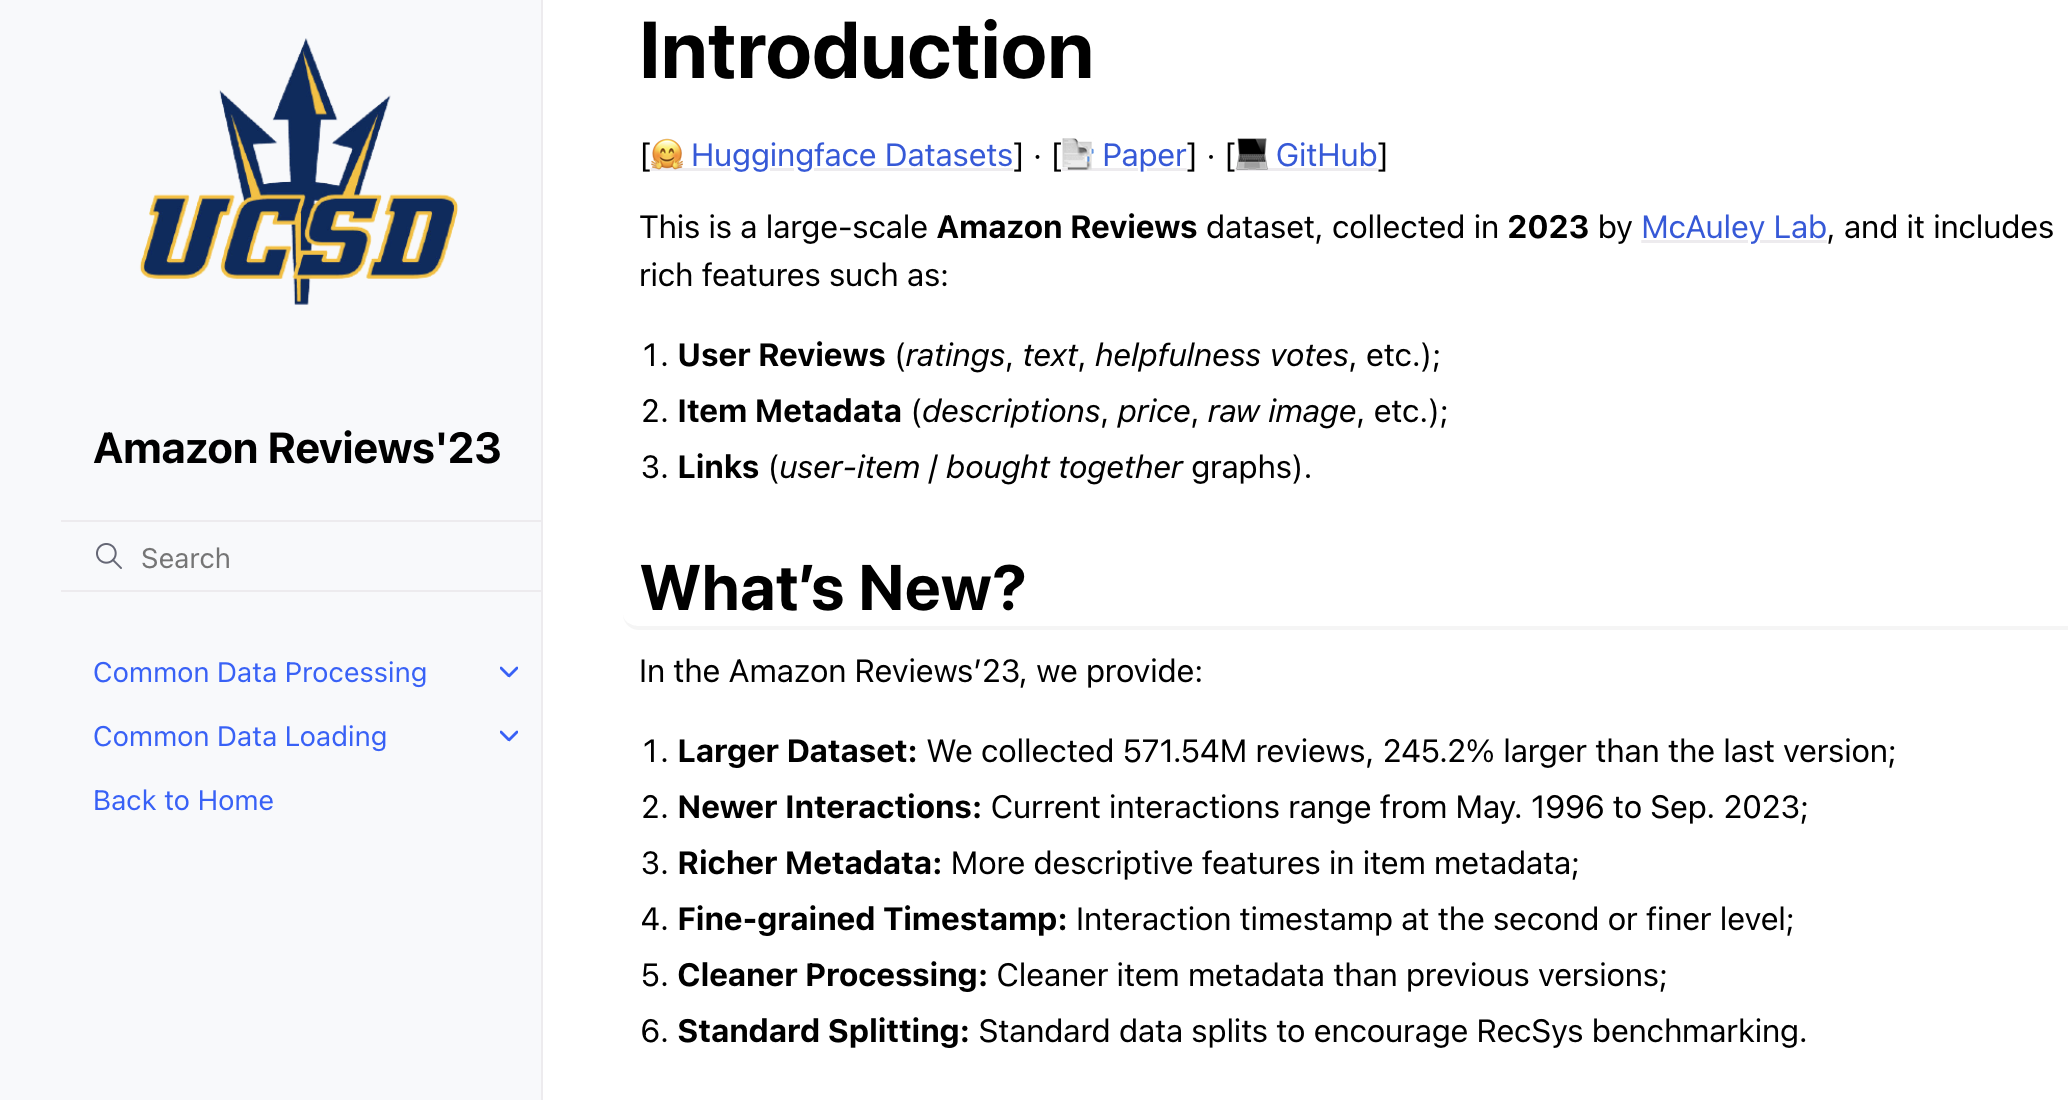Click the hugging face emoji icon
This screenshot has height=1100, width=2068.
tap(667, 155)
